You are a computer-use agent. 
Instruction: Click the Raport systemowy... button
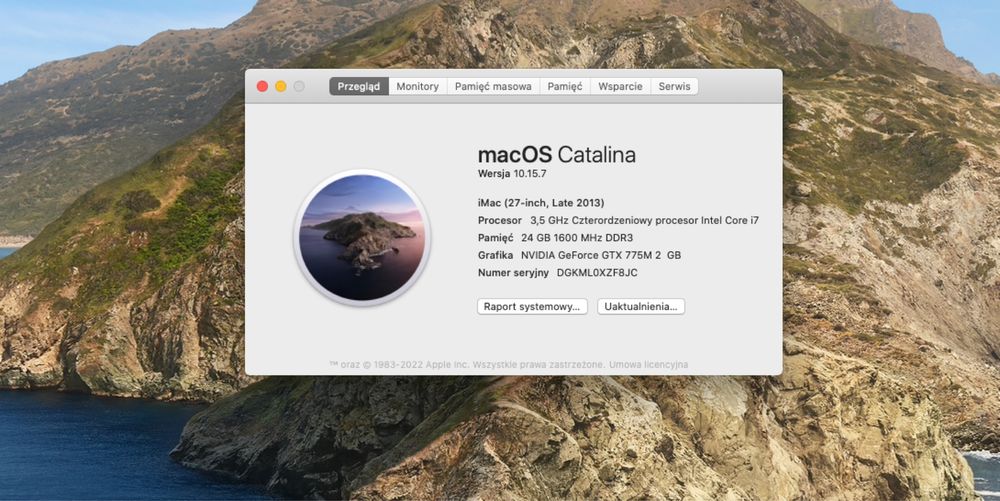[x=532, y=307]
